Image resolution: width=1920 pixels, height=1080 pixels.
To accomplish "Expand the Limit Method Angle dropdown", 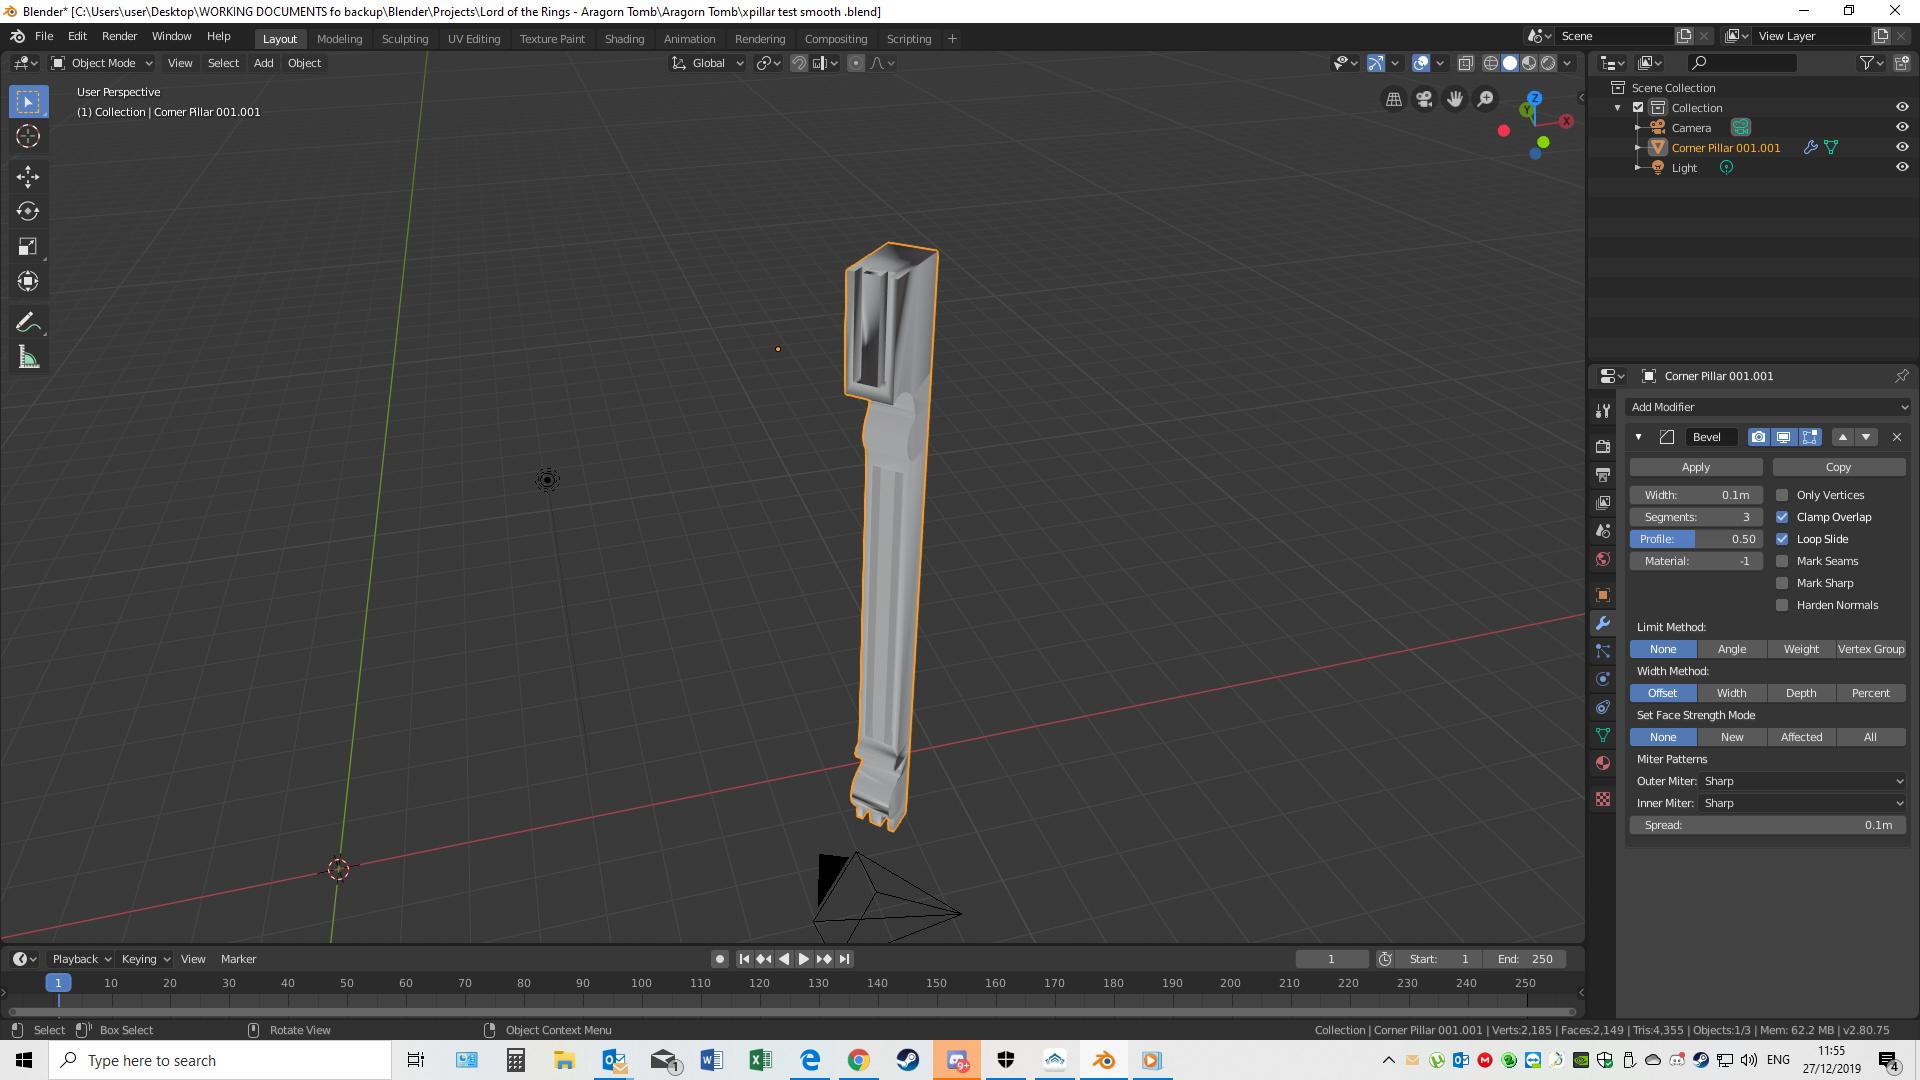I will pos(1731,647).
